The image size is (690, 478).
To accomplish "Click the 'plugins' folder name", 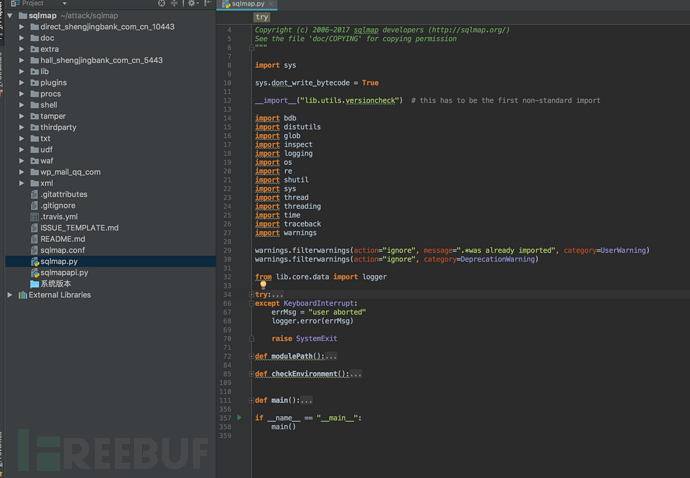I will pyautogui.click(x=54, y=83).
